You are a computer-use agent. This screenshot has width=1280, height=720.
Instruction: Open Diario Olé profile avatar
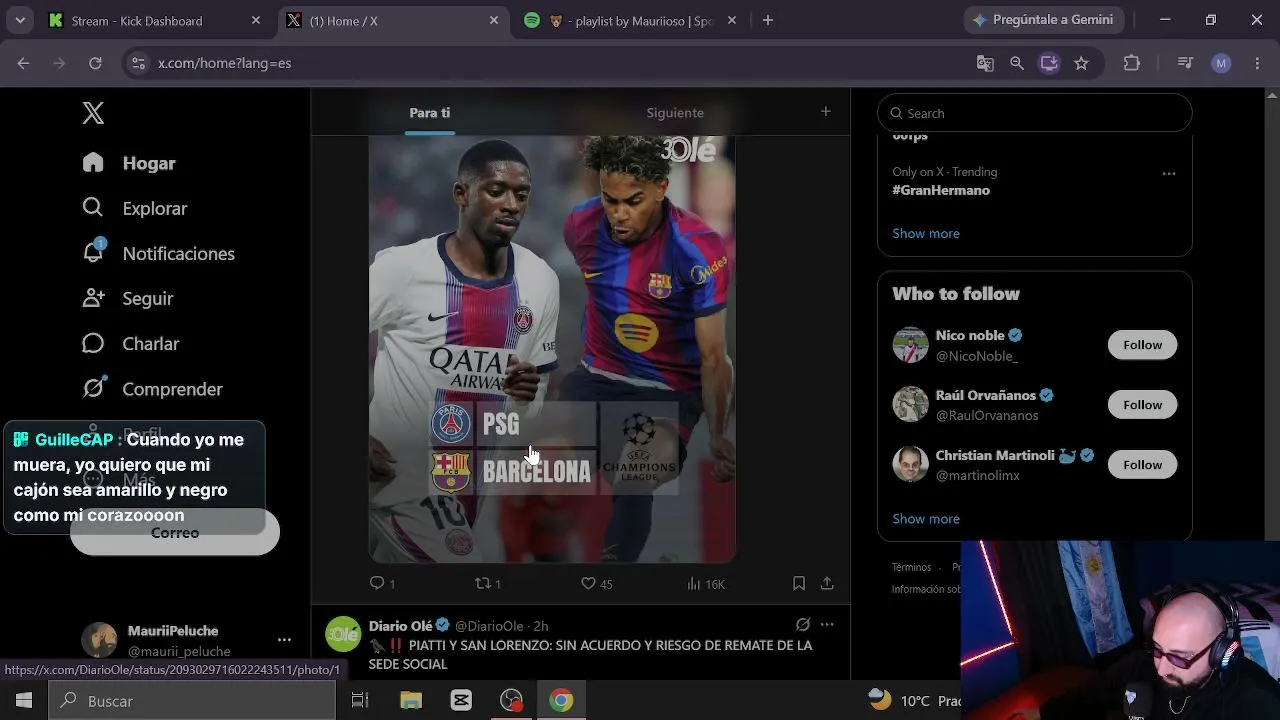pyautogui.click(x=343, y=634)
